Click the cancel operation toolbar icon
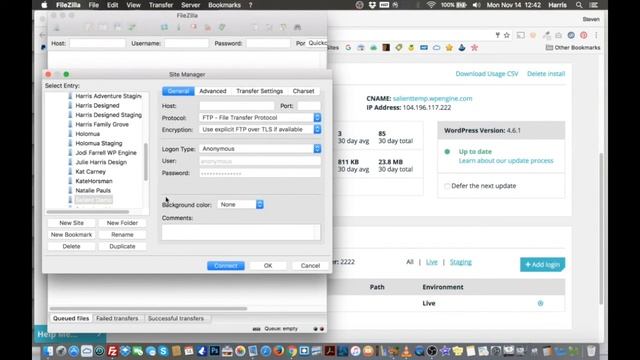 (x=193, y=27)
